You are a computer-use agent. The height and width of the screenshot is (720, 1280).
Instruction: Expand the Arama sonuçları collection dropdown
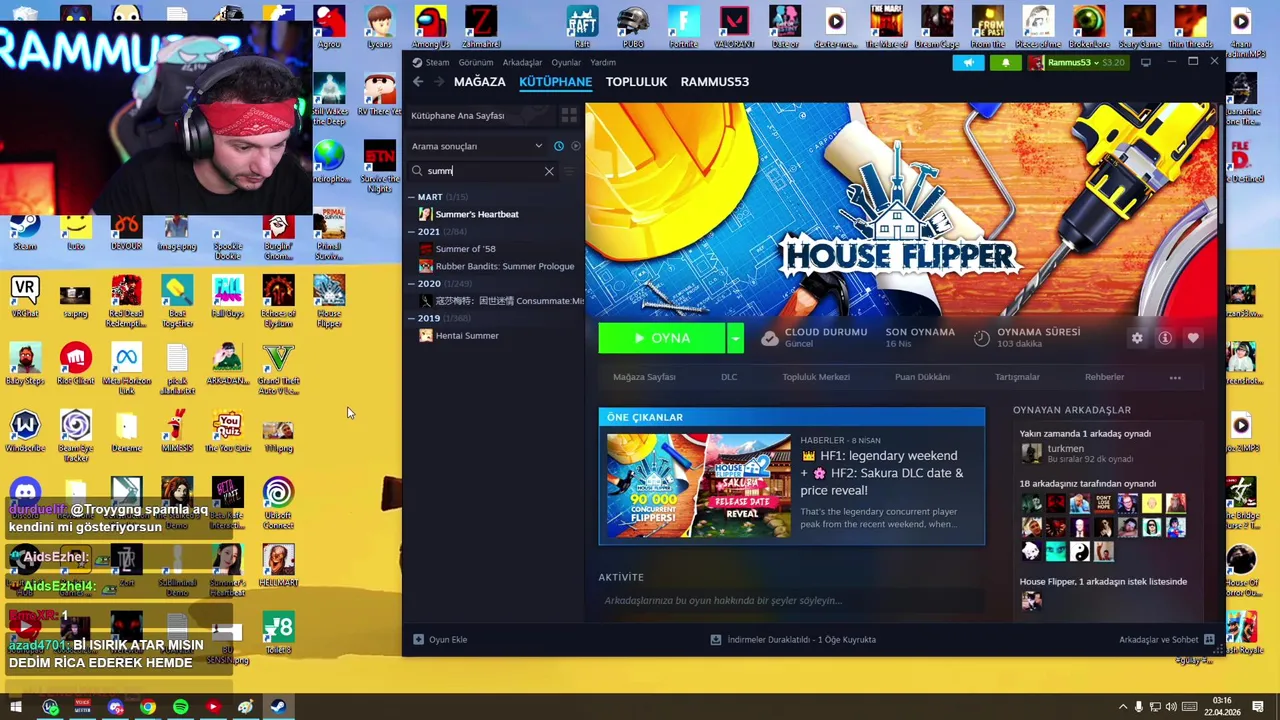point(538,146)
